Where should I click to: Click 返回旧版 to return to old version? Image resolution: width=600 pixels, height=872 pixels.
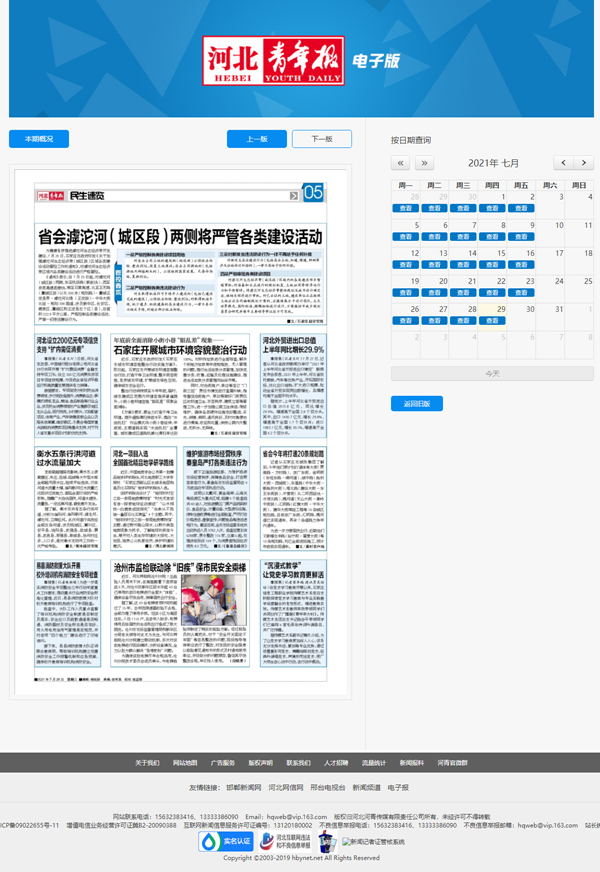(416, 404)
